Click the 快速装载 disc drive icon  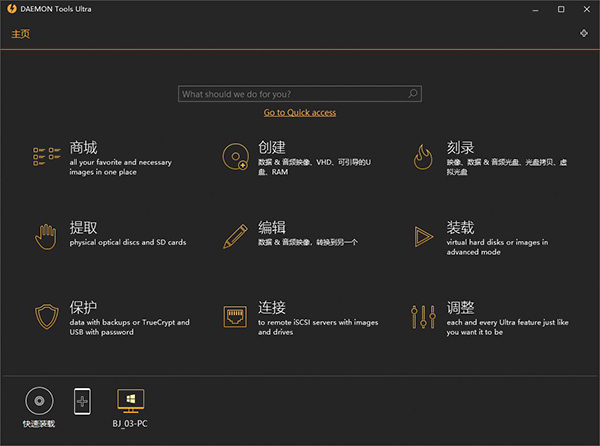[x=39, y=401]
